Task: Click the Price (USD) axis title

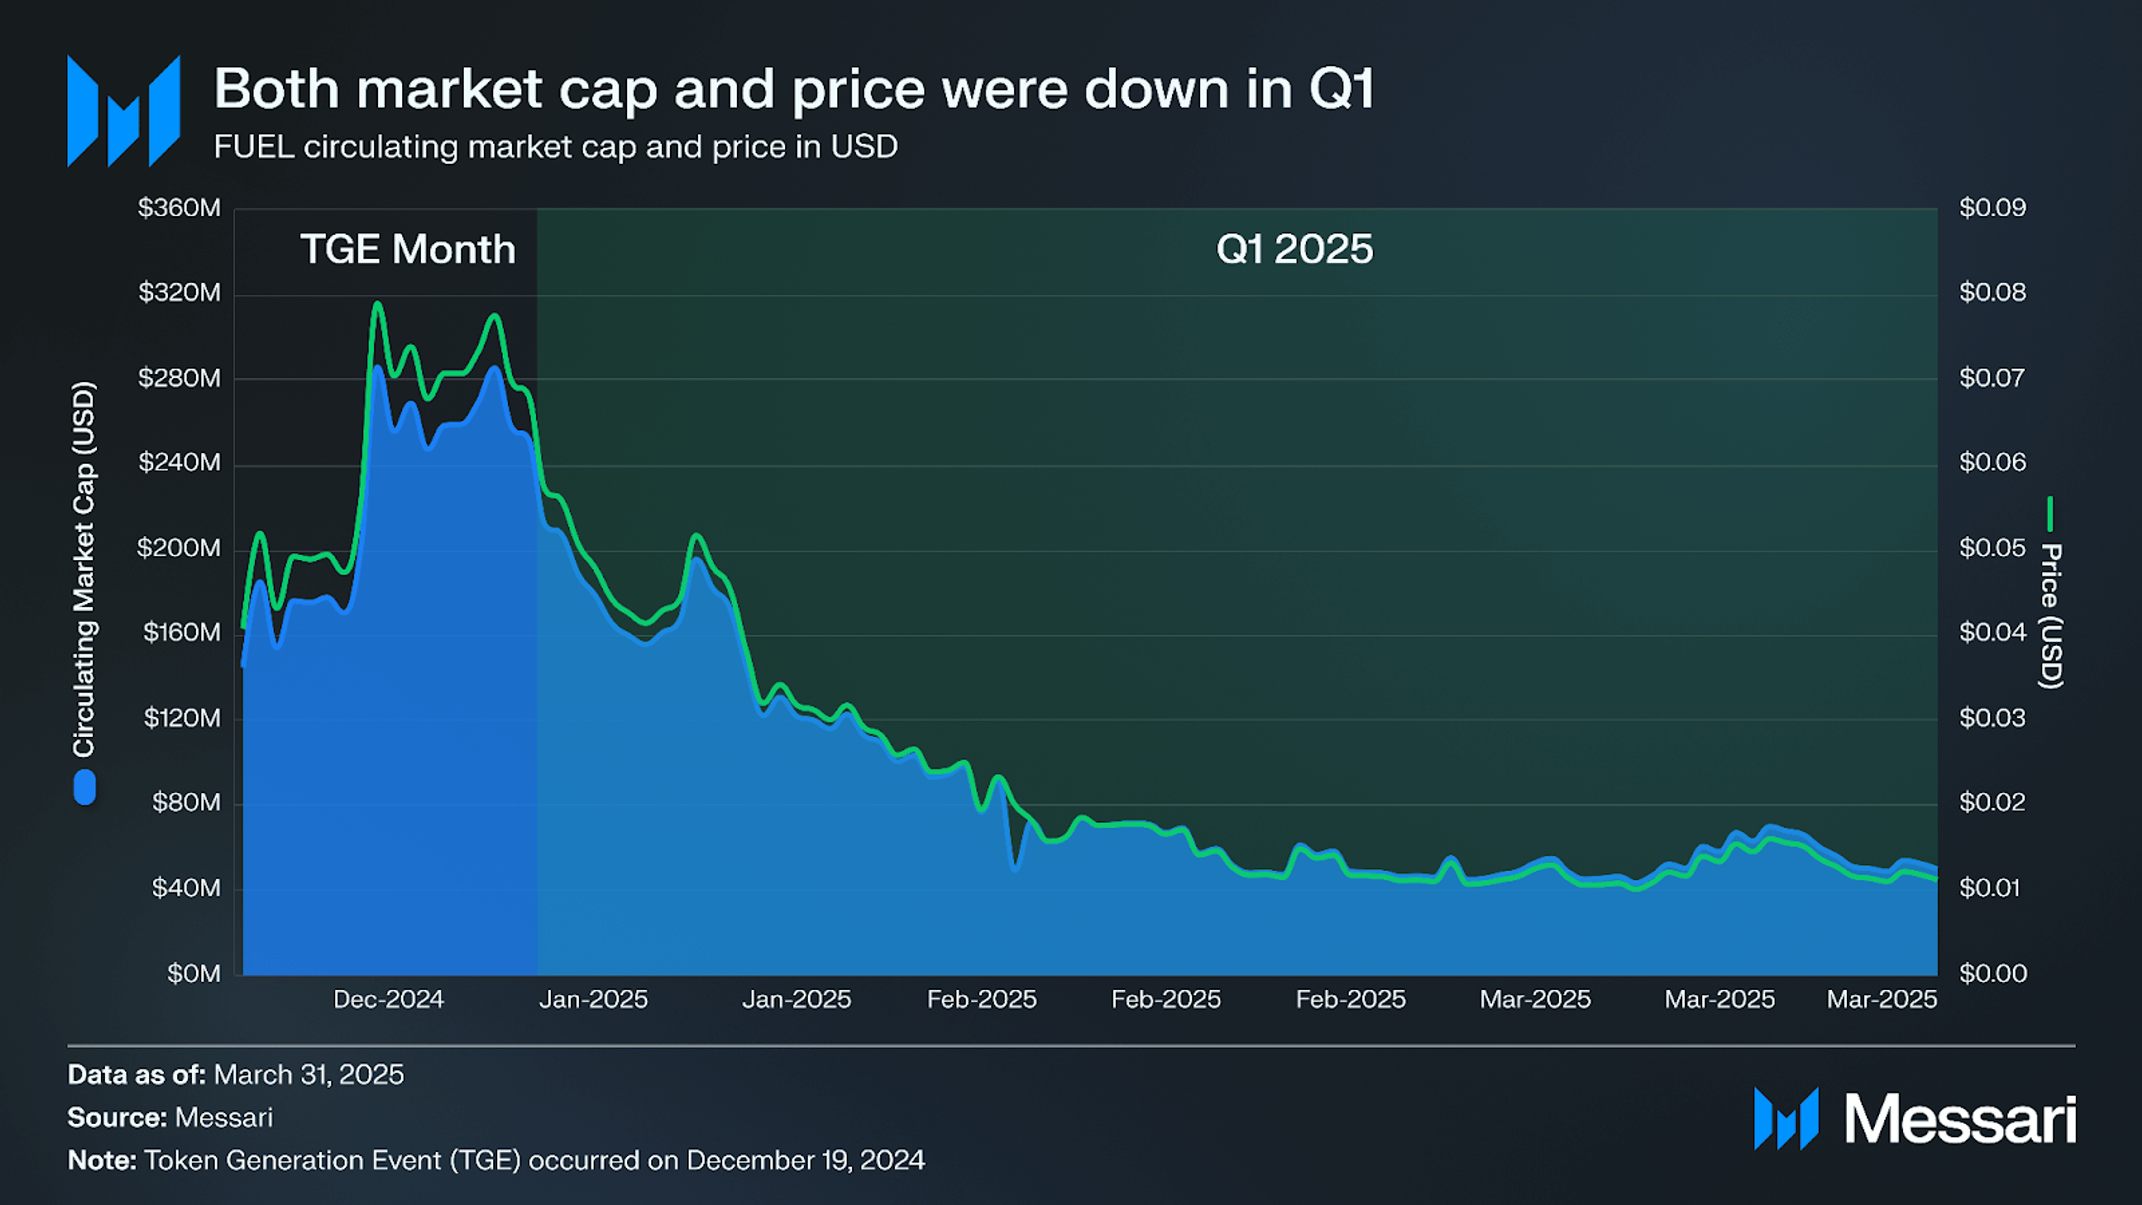Action: point(2051,616)
